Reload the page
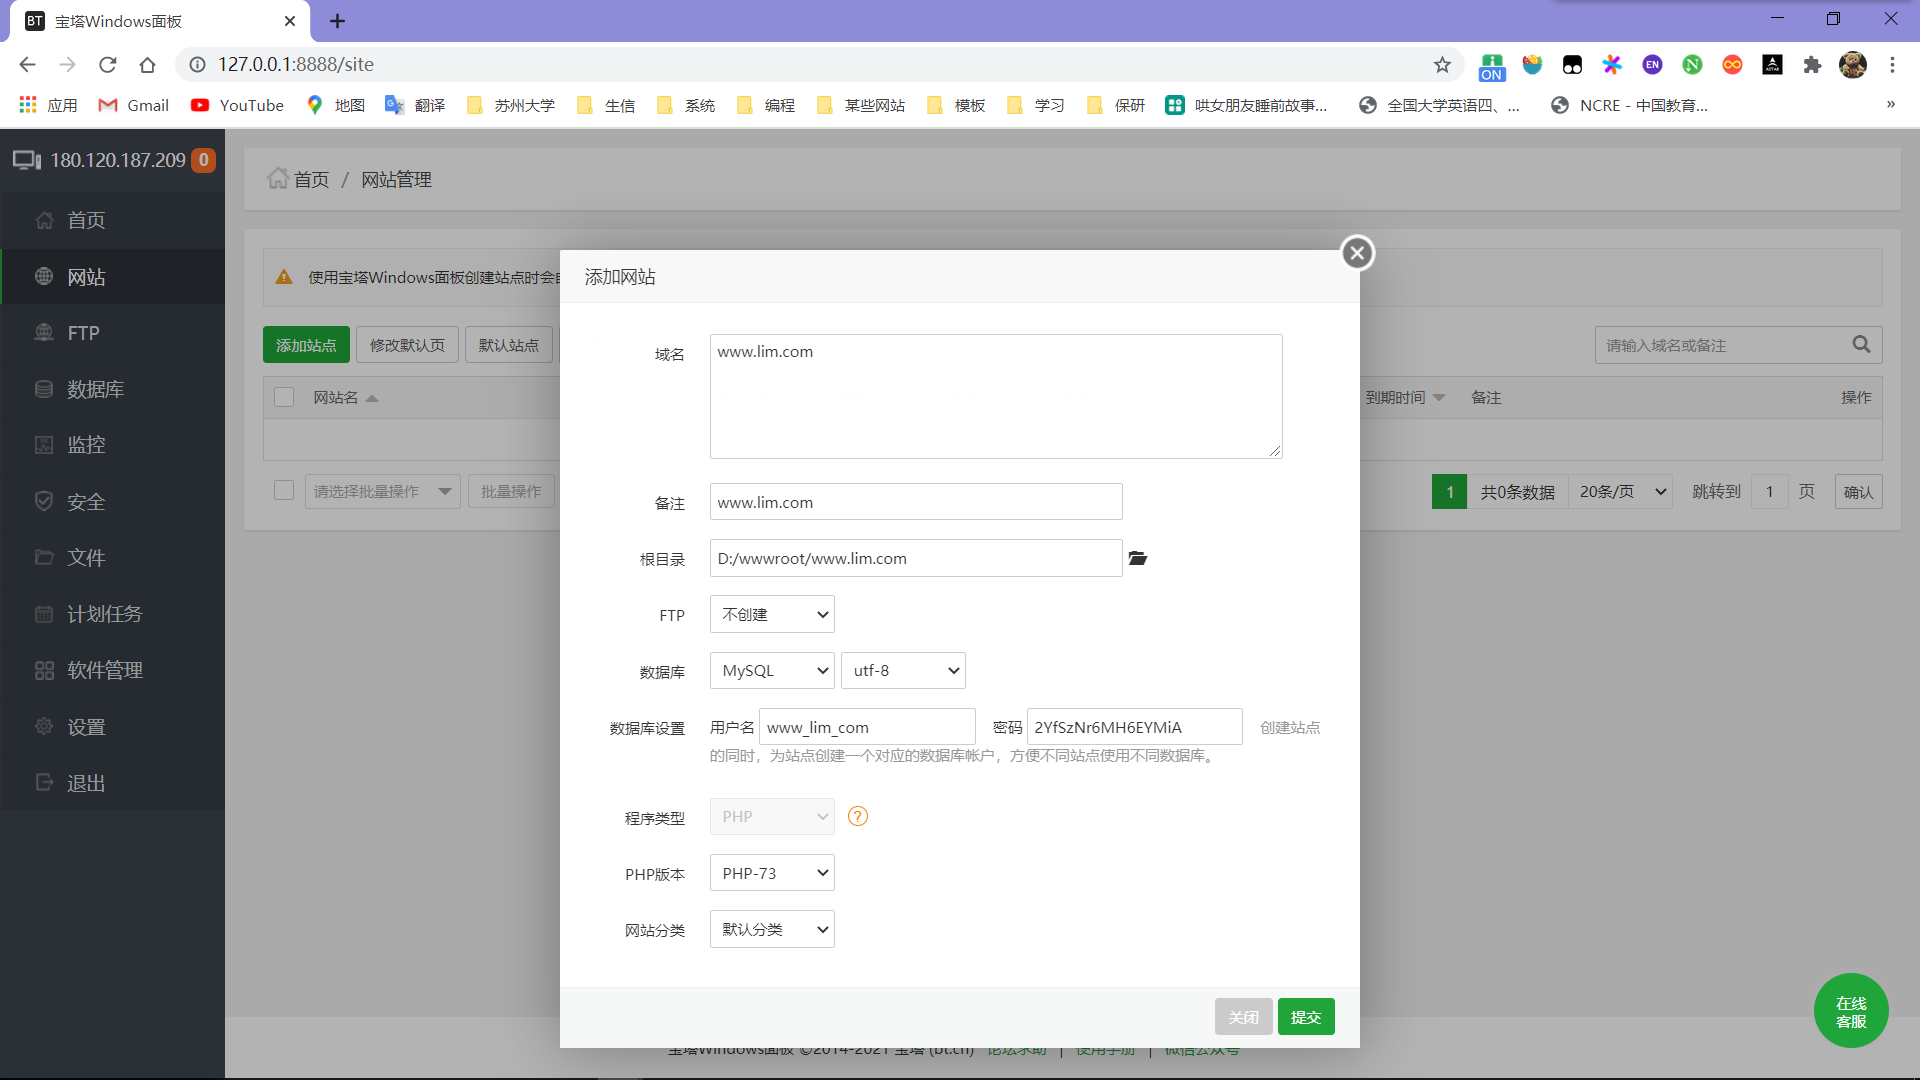Screen dimensions: 1920x1080 click(108, 65)
